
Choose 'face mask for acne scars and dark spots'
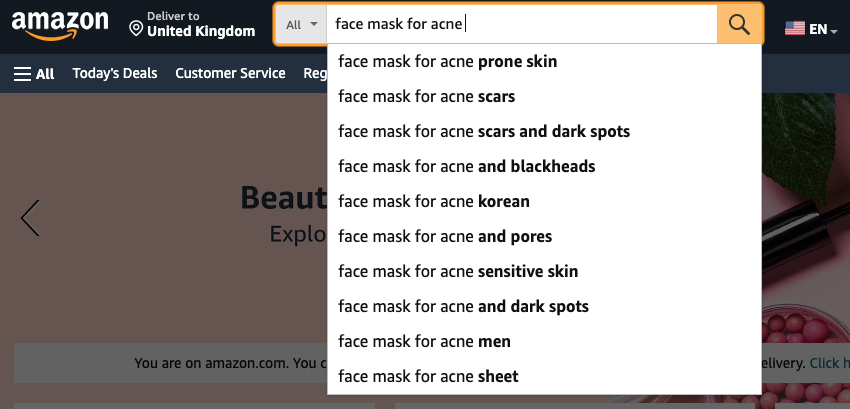(544, 131)
